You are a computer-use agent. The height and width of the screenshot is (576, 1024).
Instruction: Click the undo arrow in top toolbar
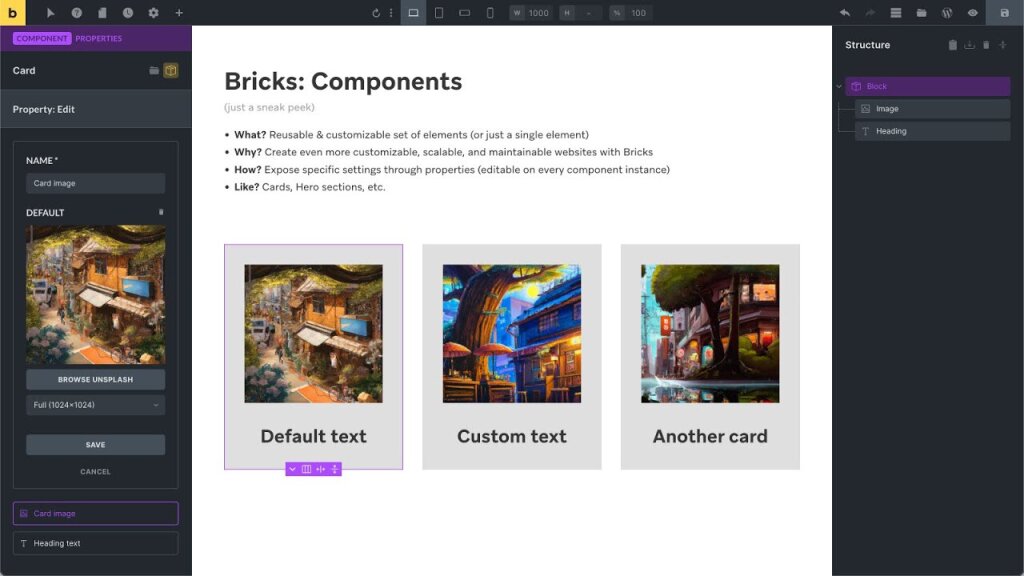pyautogui.click(x=845, y=13)
